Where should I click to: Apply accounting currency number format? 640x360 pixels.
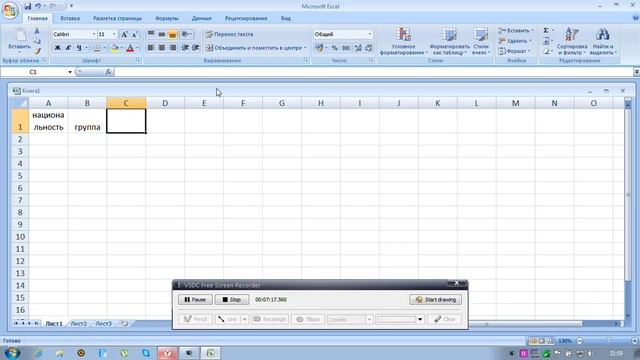pos(319,48)
